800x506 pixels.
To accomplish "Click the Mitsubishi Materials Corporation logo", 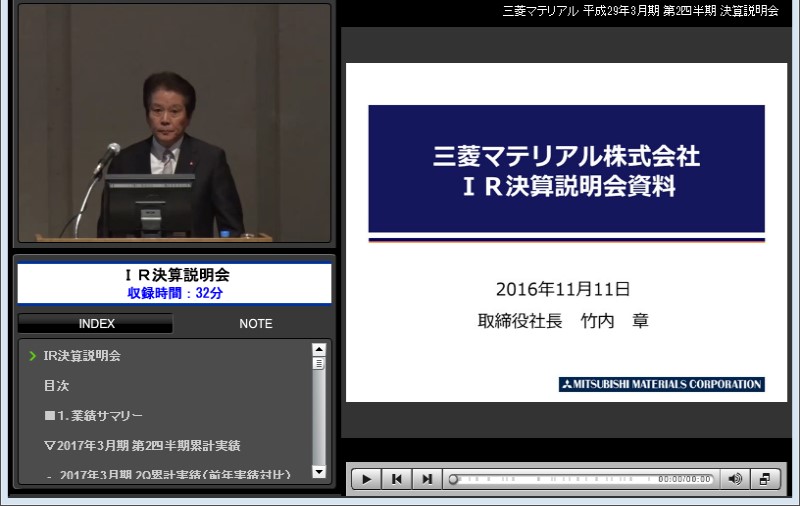I will click(x=662, y=384).
